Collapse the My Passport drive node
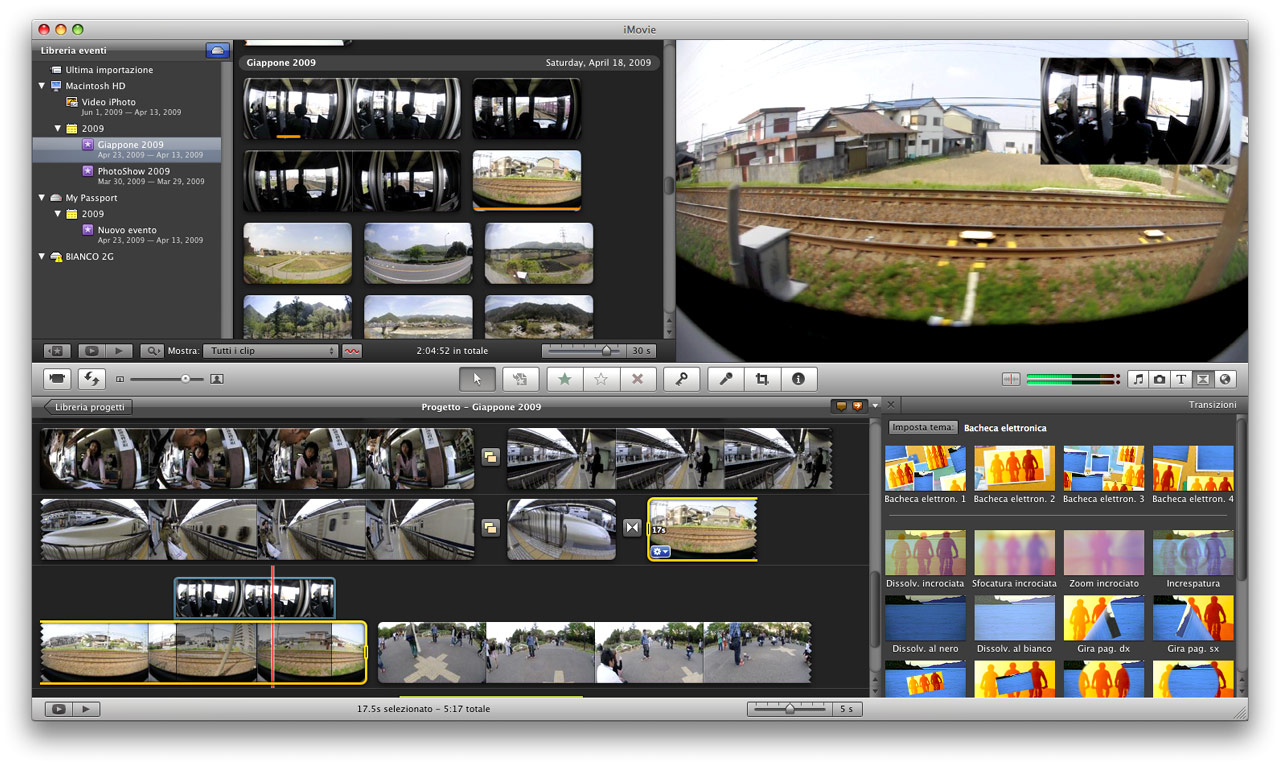The width and height of the screenshot is (1280, 765). coord(42,198)
